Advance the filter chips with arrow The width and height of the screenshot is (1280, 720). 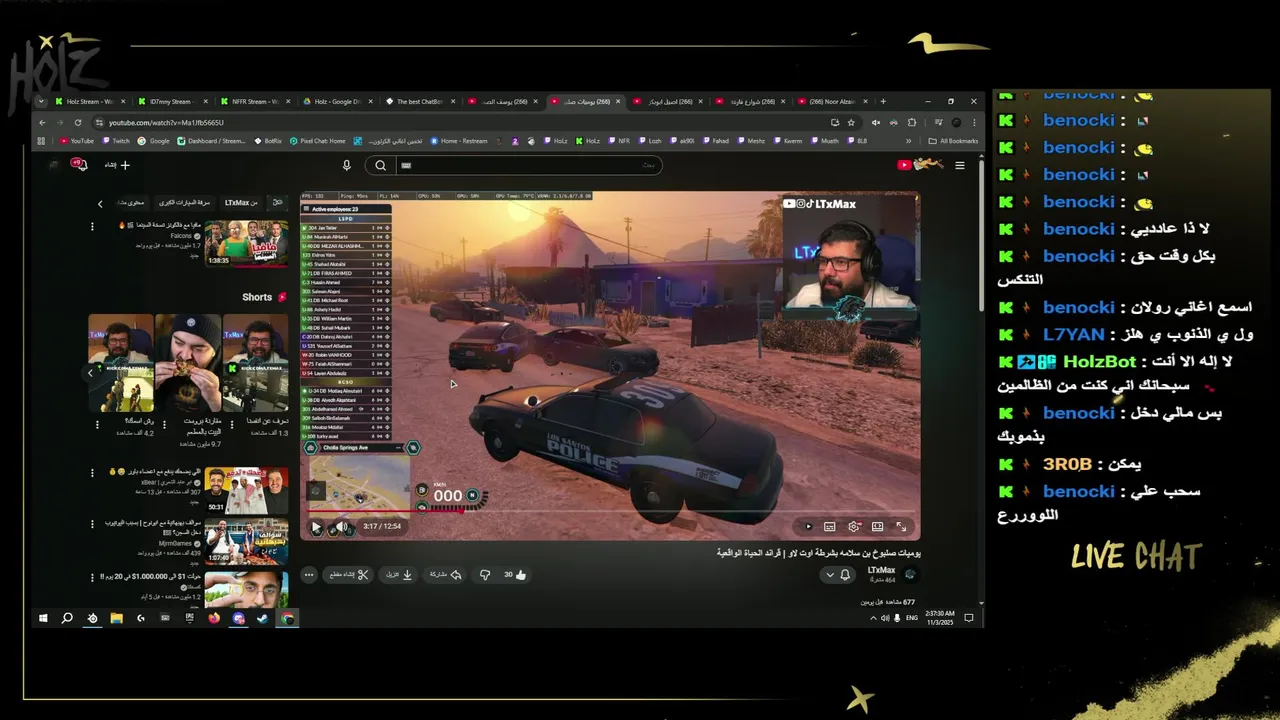point(100,204)
